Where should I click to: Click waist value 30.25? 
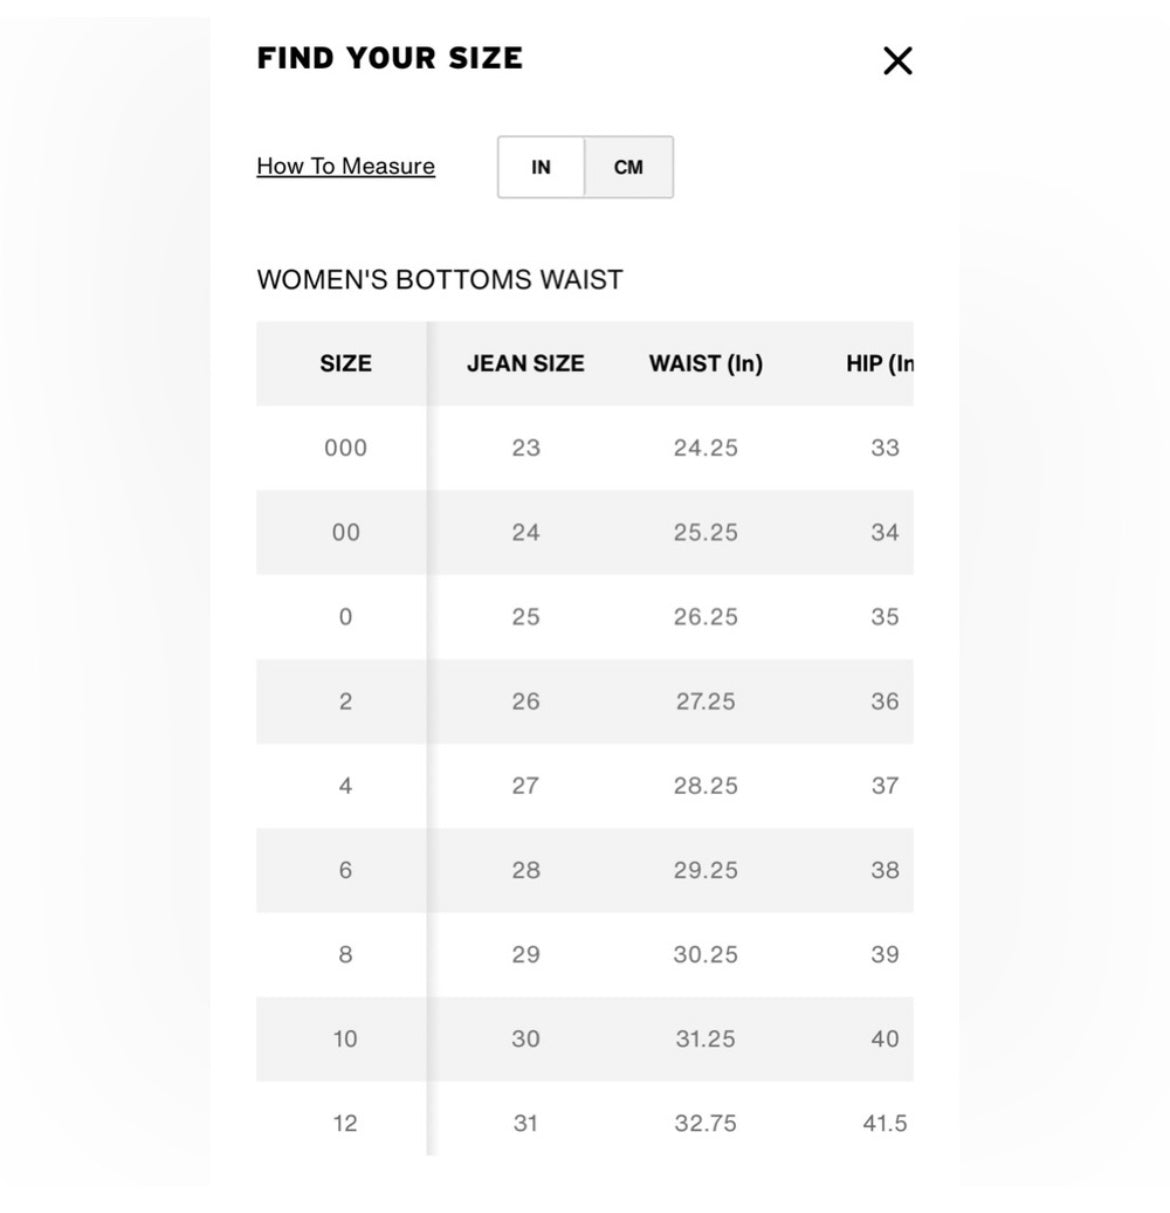(705, 955)
